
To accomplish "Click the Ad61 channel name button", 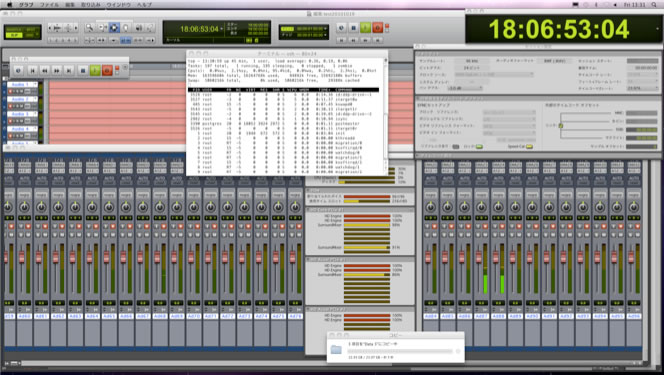I will point(42,316).
